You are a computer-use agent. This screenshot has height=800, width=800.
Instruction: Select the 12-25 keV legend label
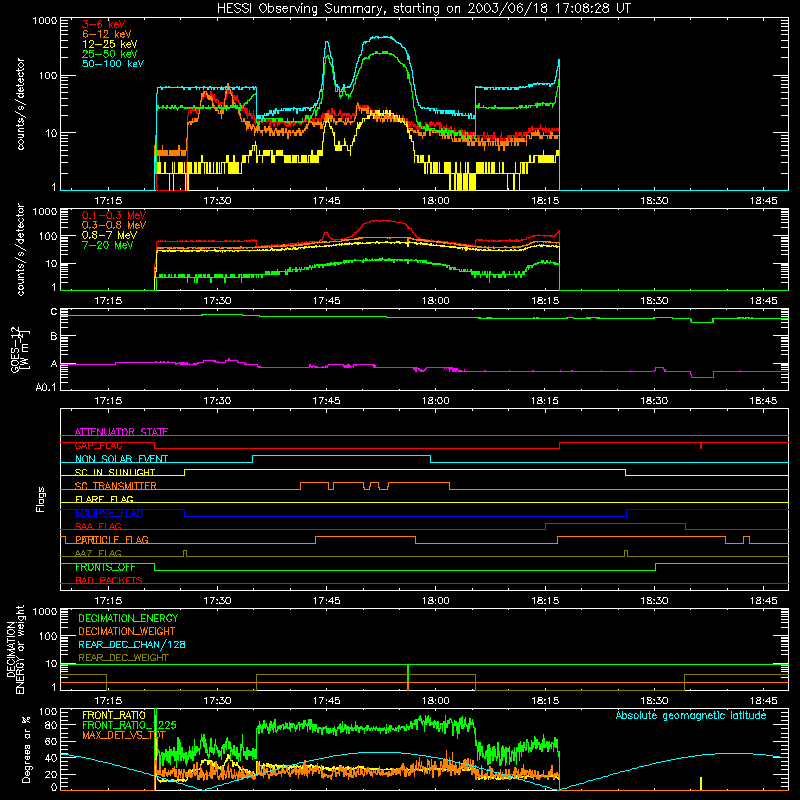[110, 44]
